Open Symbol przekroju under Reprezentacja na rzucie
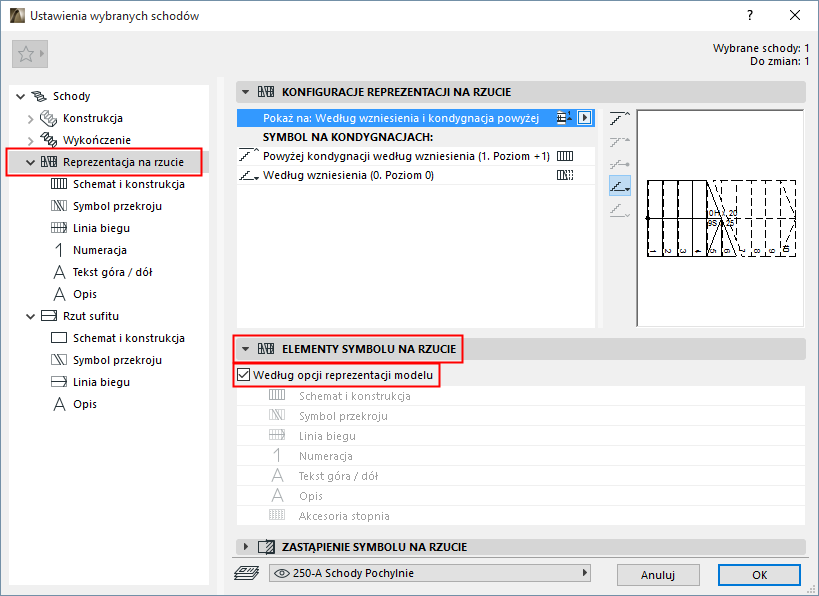819x596 pixels. (x=118, y=206)
